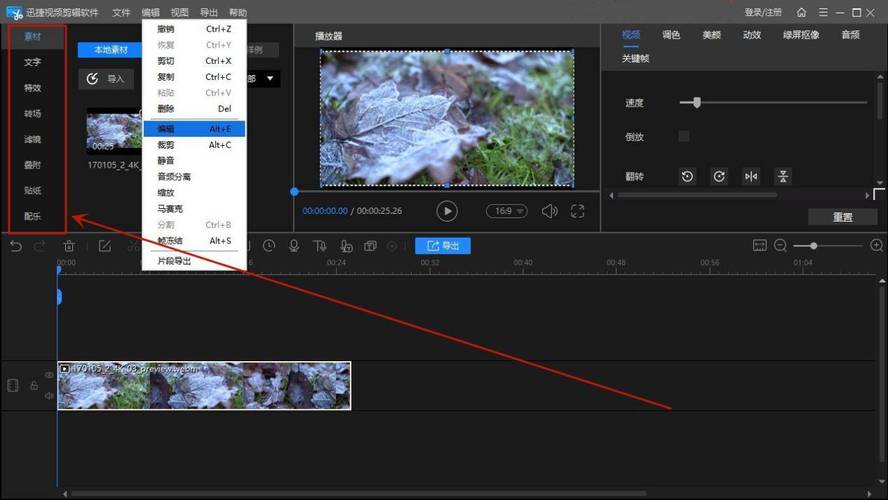Click the timeline zoom-out magnifier icon
Screen dimensions: 888x500
click(781, 246)
